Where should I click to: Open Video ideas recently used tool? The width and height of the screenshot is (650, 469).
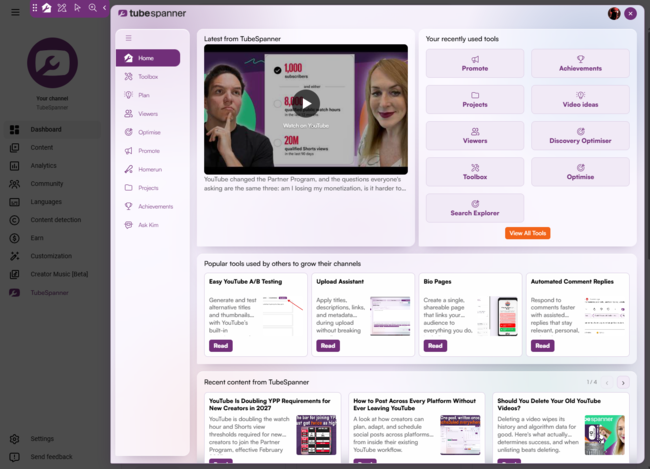point(580,100)
